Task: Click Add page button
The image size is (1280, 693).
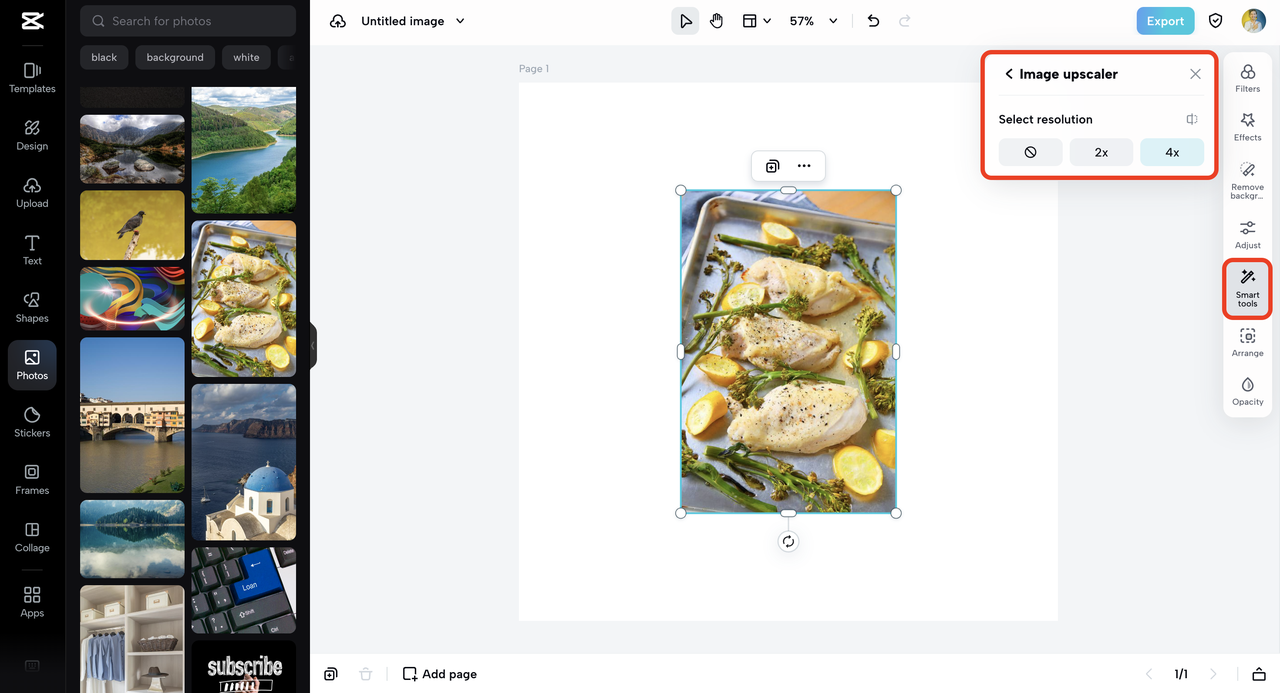Action: click(x=440, y=674)
